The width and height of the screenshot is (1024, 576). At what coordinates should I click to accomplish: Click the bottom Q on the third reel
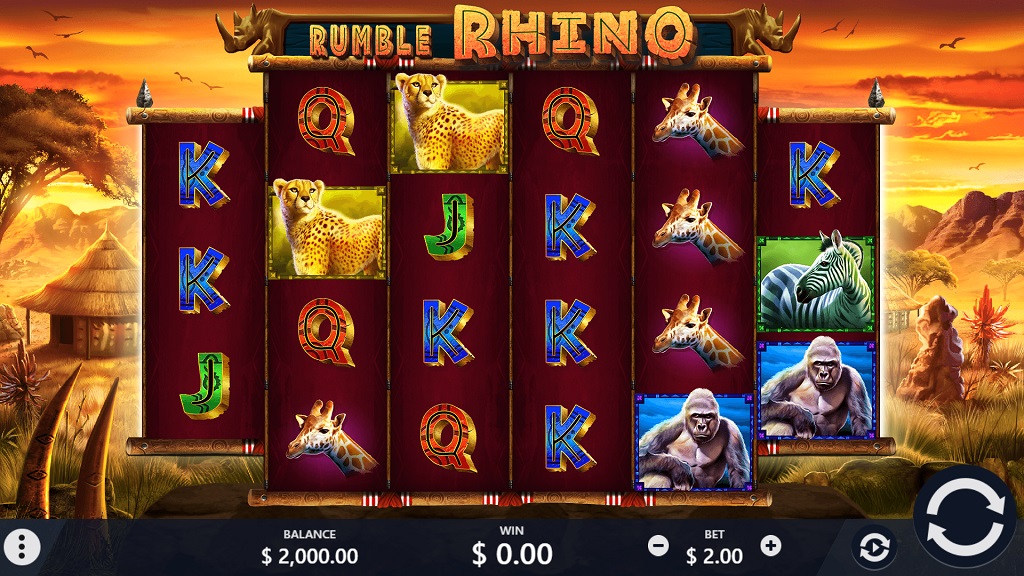click(448, 437)
